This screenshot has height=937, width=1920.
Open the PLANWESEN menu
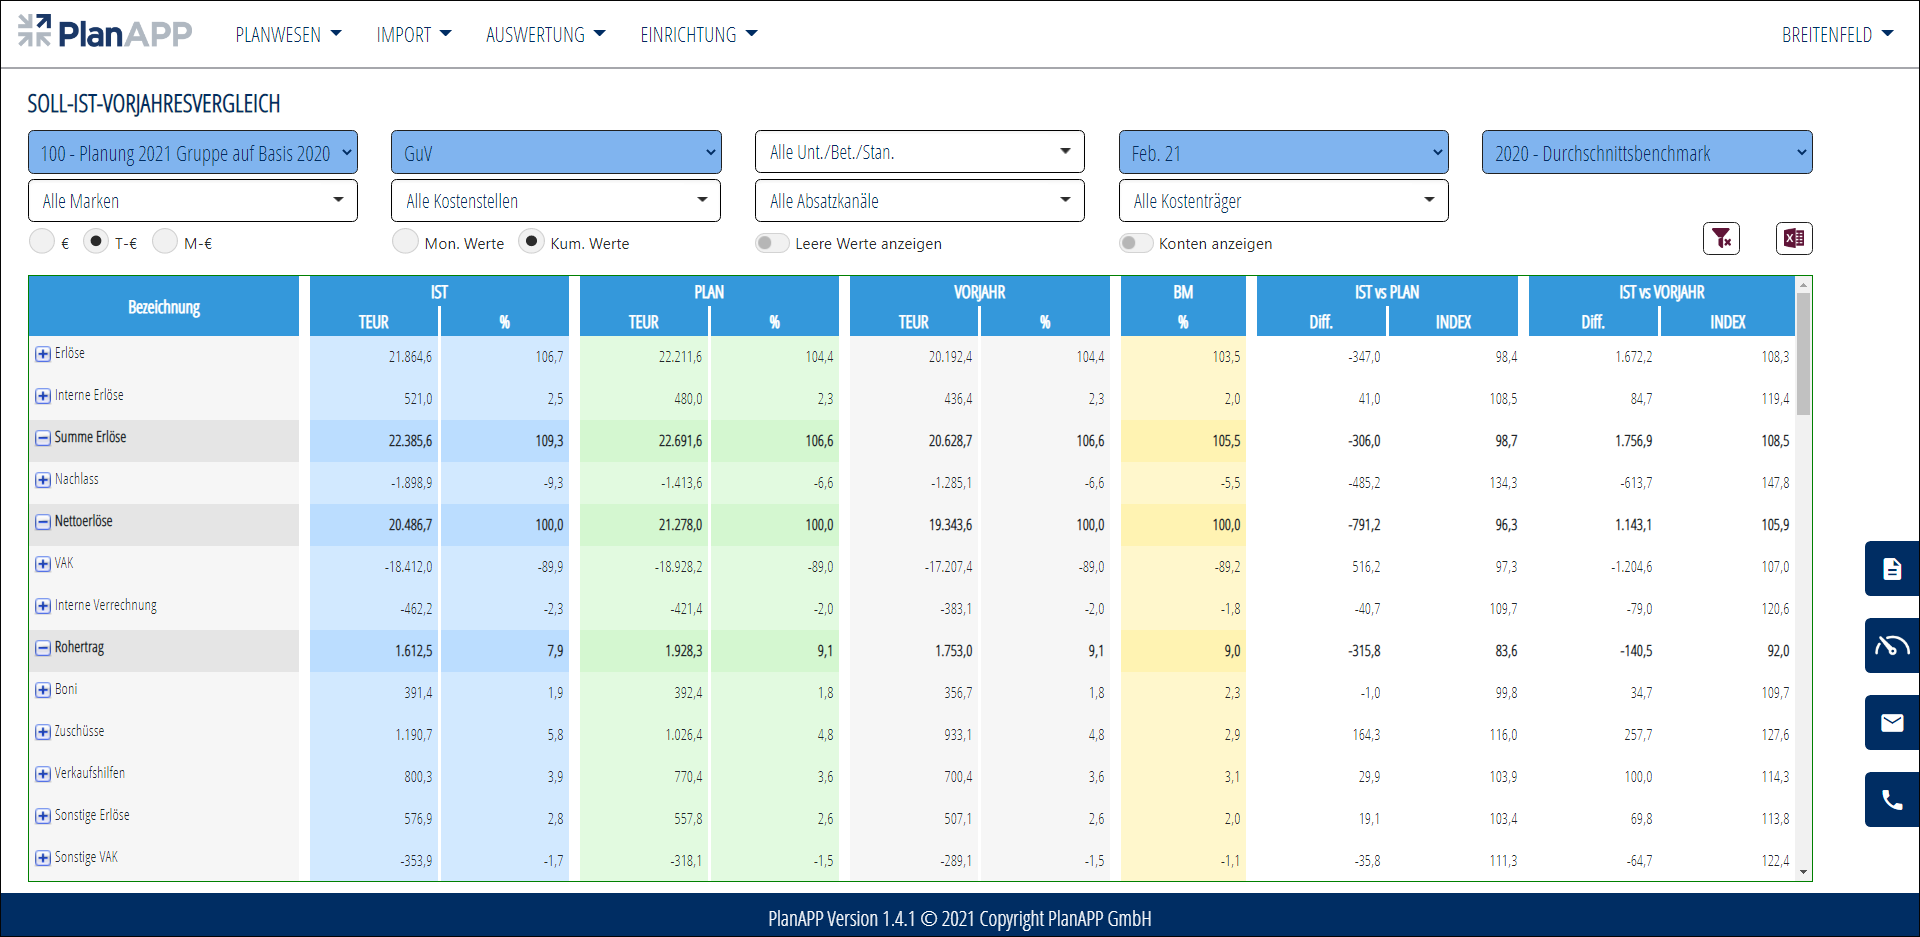(288, 35)
